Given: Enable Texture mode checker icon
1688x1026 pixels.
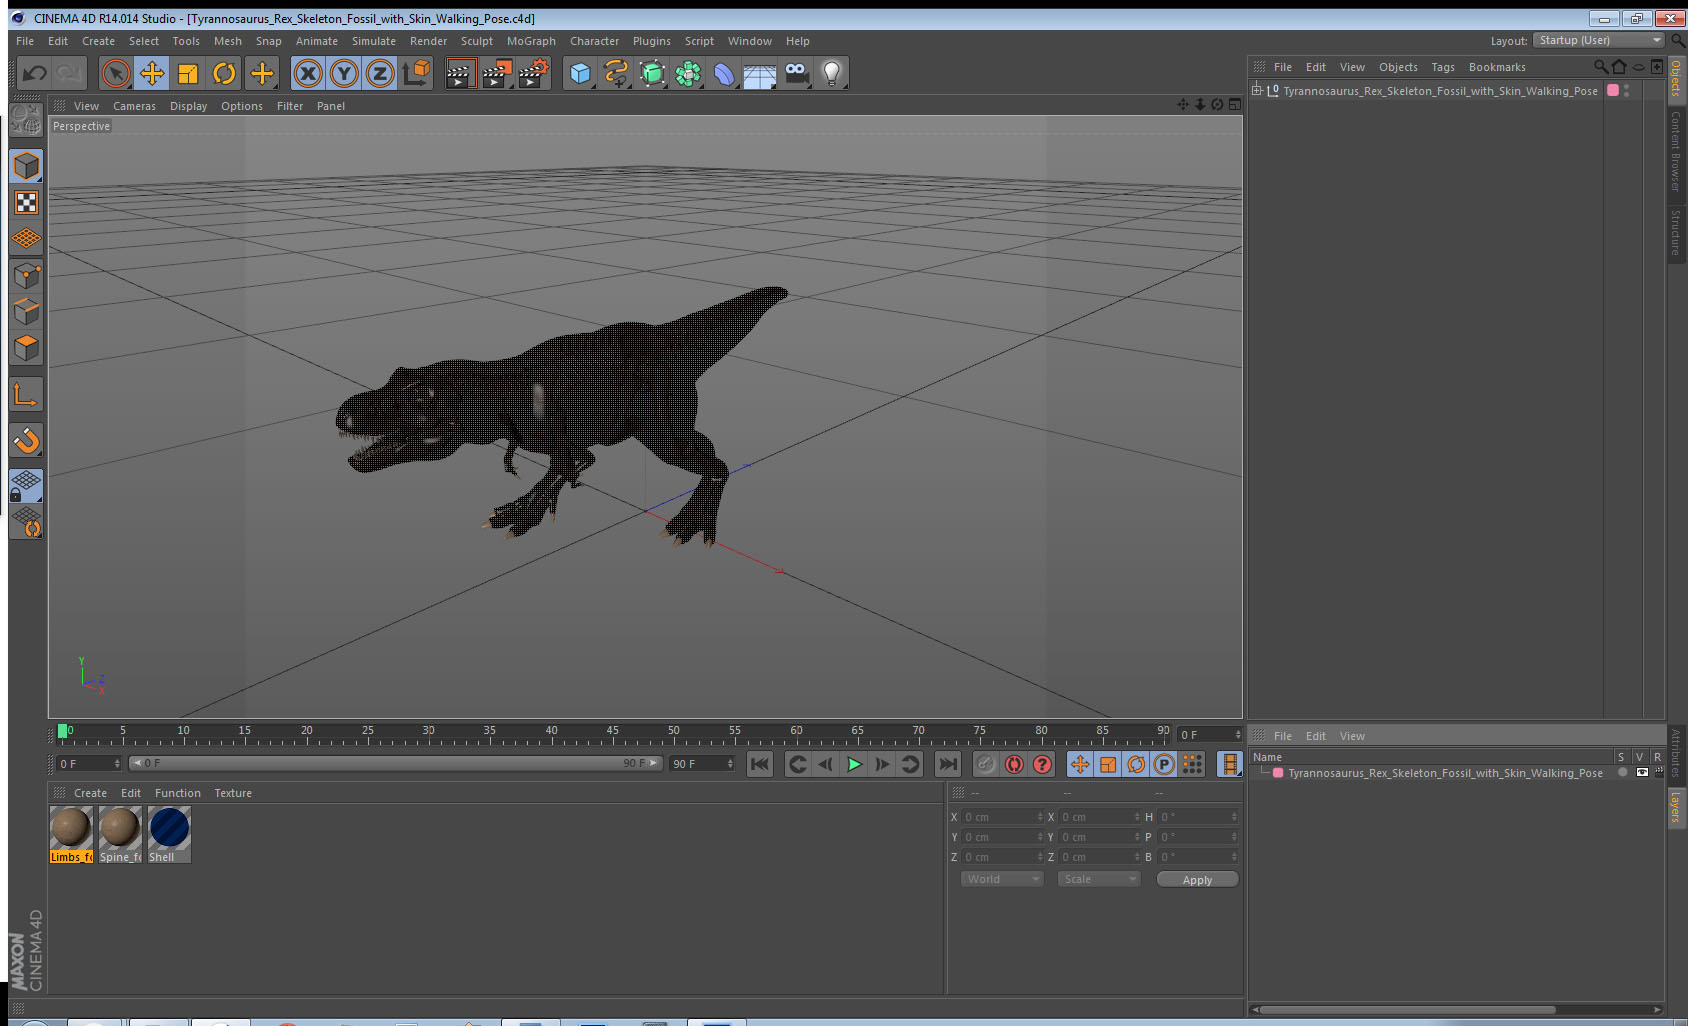Looking at the screenshot, I should coord(27,203).
